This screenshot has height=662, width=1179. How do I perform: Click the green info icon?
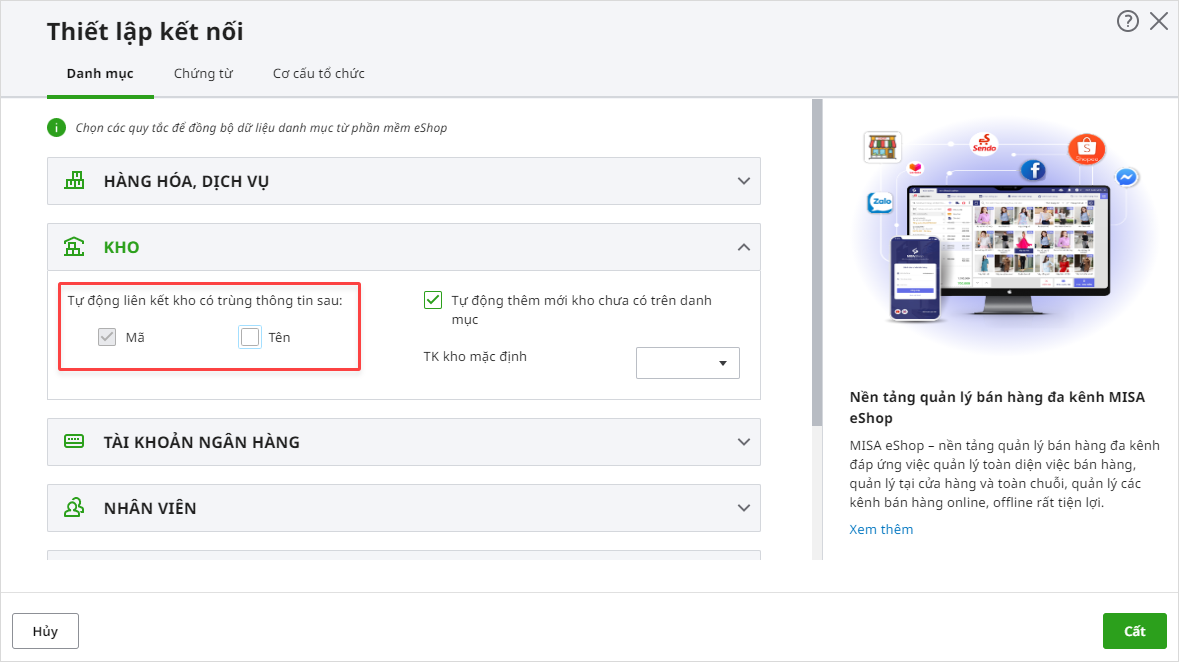tap(56, 127)
